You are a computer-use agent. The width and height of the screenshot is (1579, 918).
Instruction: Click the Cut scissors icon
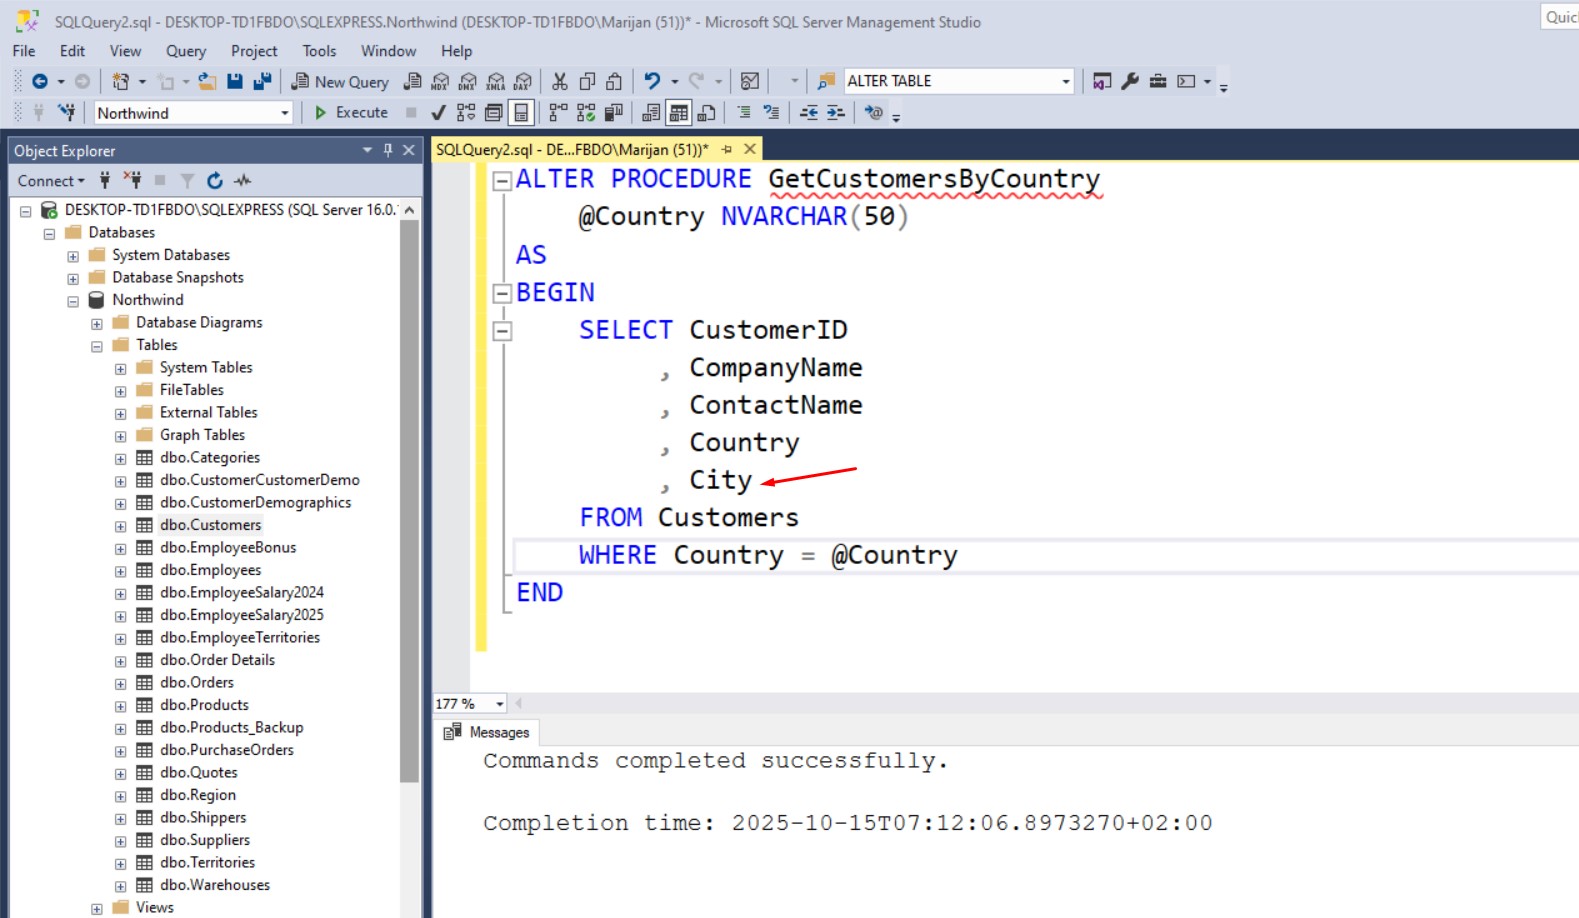[x=560, y=82]
